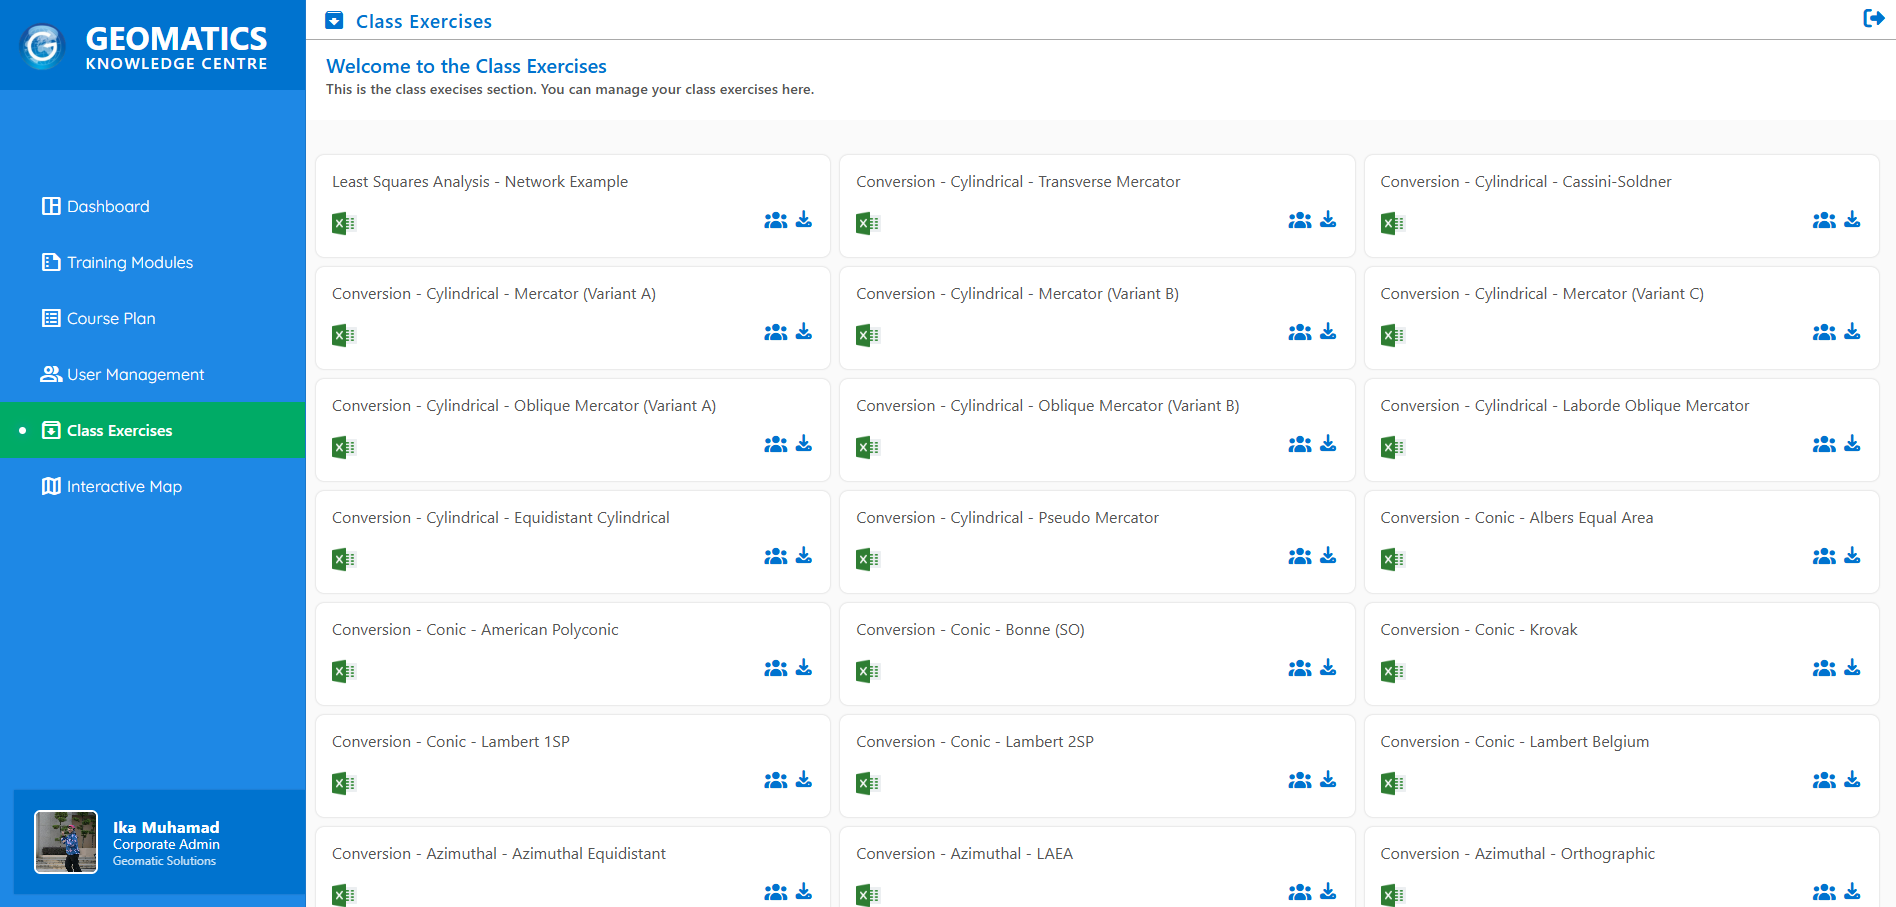Open Excel file for Lambert 1SP exercise
The image size is (1896, 907).
pyautogui.click(x=343, y=784)
